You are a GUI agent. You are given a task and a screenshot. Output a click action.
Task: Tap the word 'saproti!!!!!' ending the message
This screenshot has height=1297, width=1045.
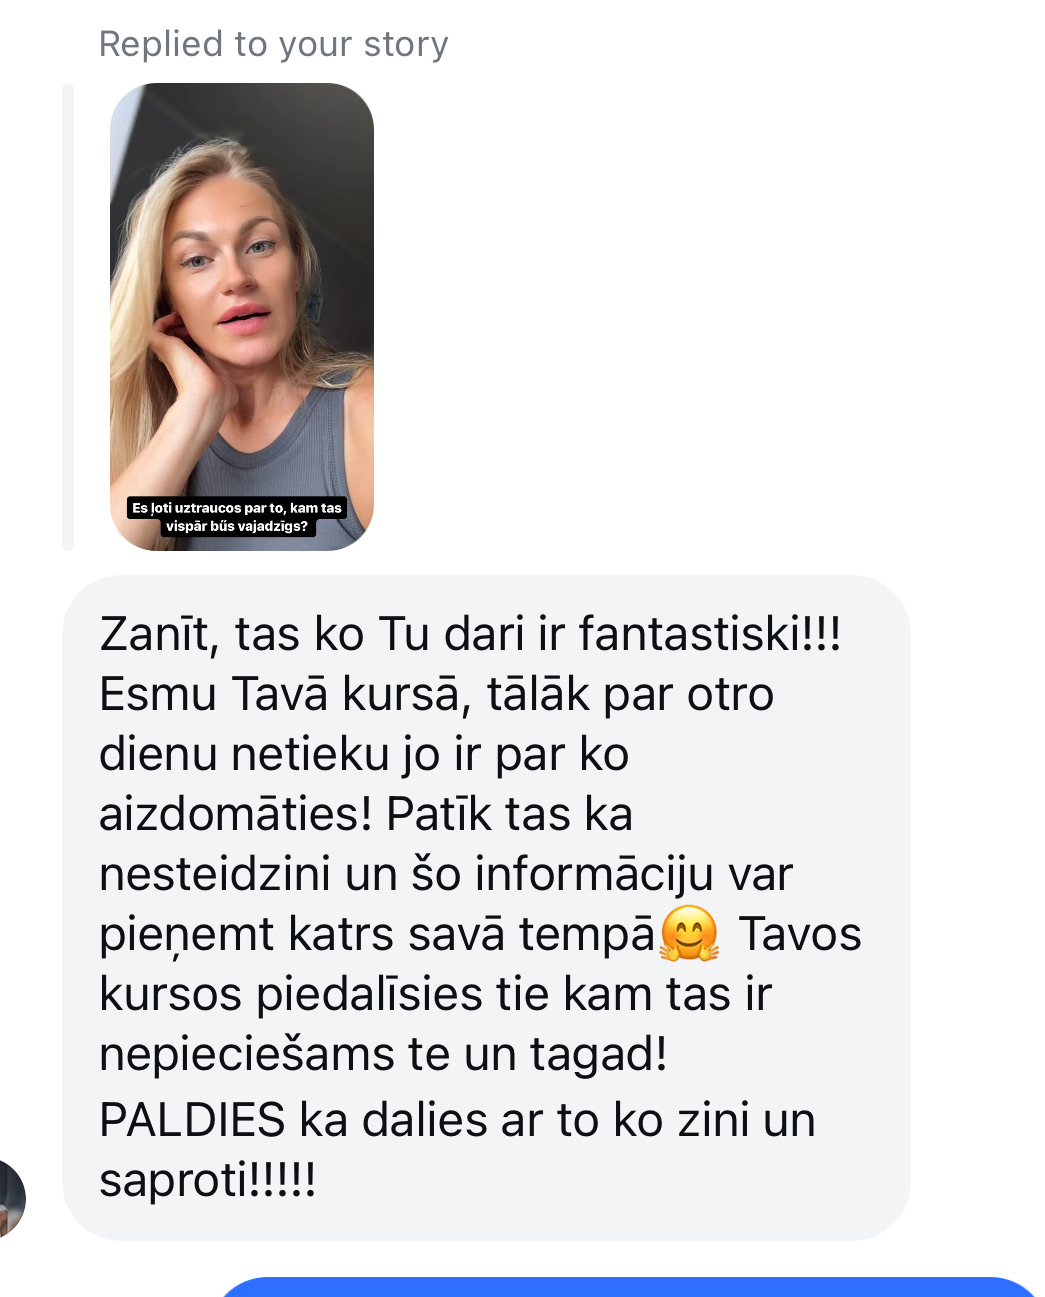pyautogui.click(x=208, y=1180)
